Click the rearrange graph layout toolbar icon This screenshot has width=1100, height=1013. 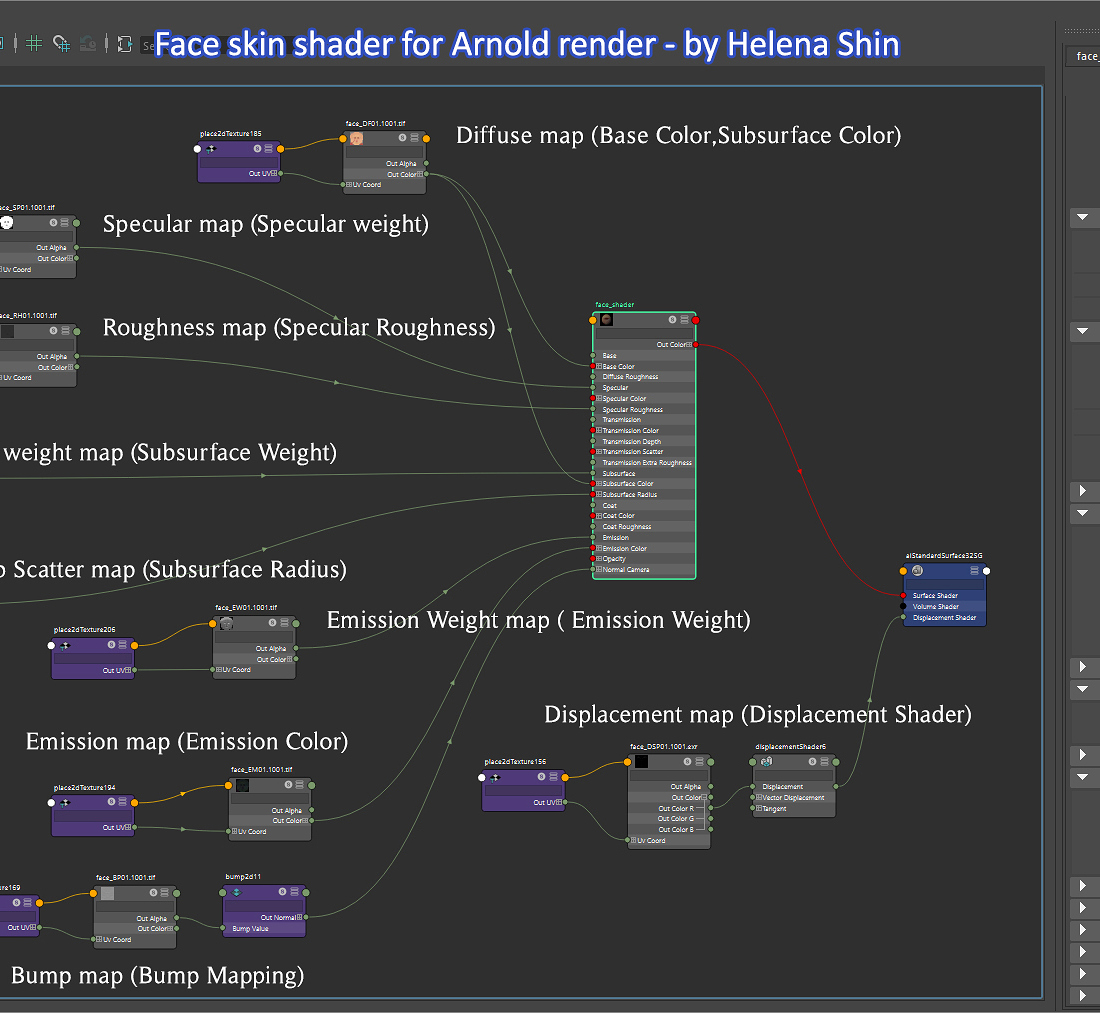click(124, 43)
